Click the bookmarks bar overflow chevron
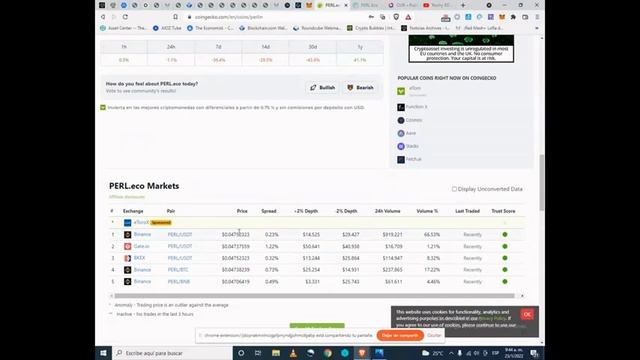The image size is (640, 360). 537,28
